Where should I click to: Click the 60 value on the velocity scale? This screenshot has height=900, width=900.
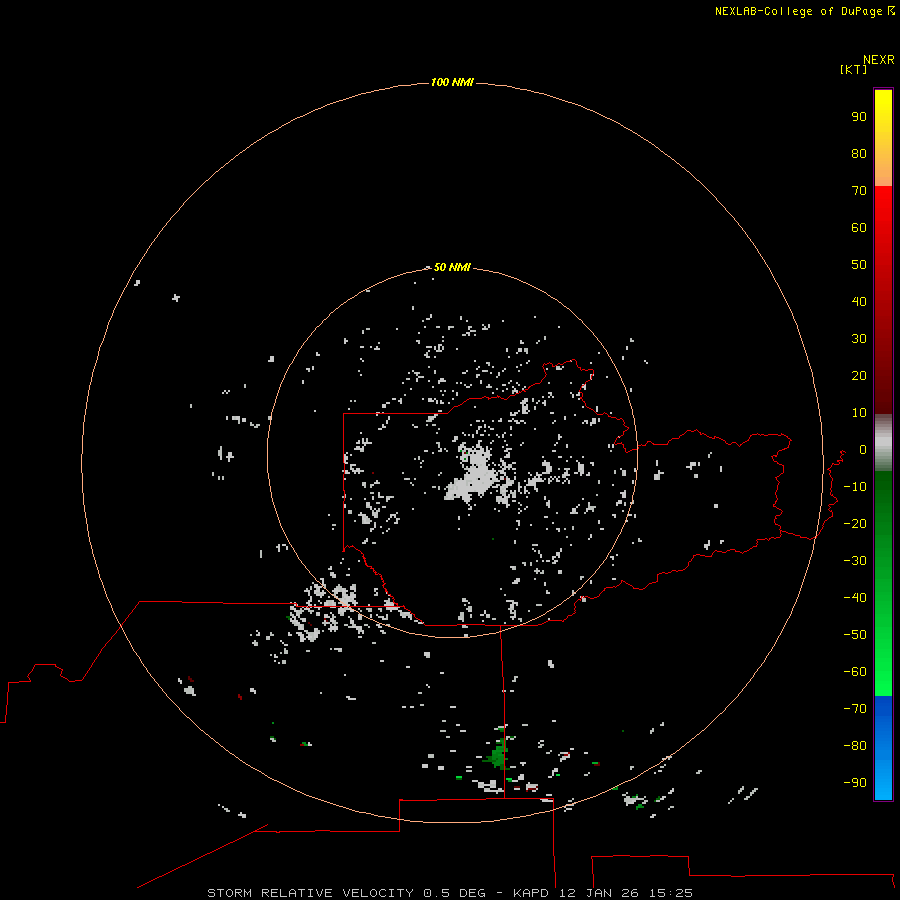[x=859, y=228]
